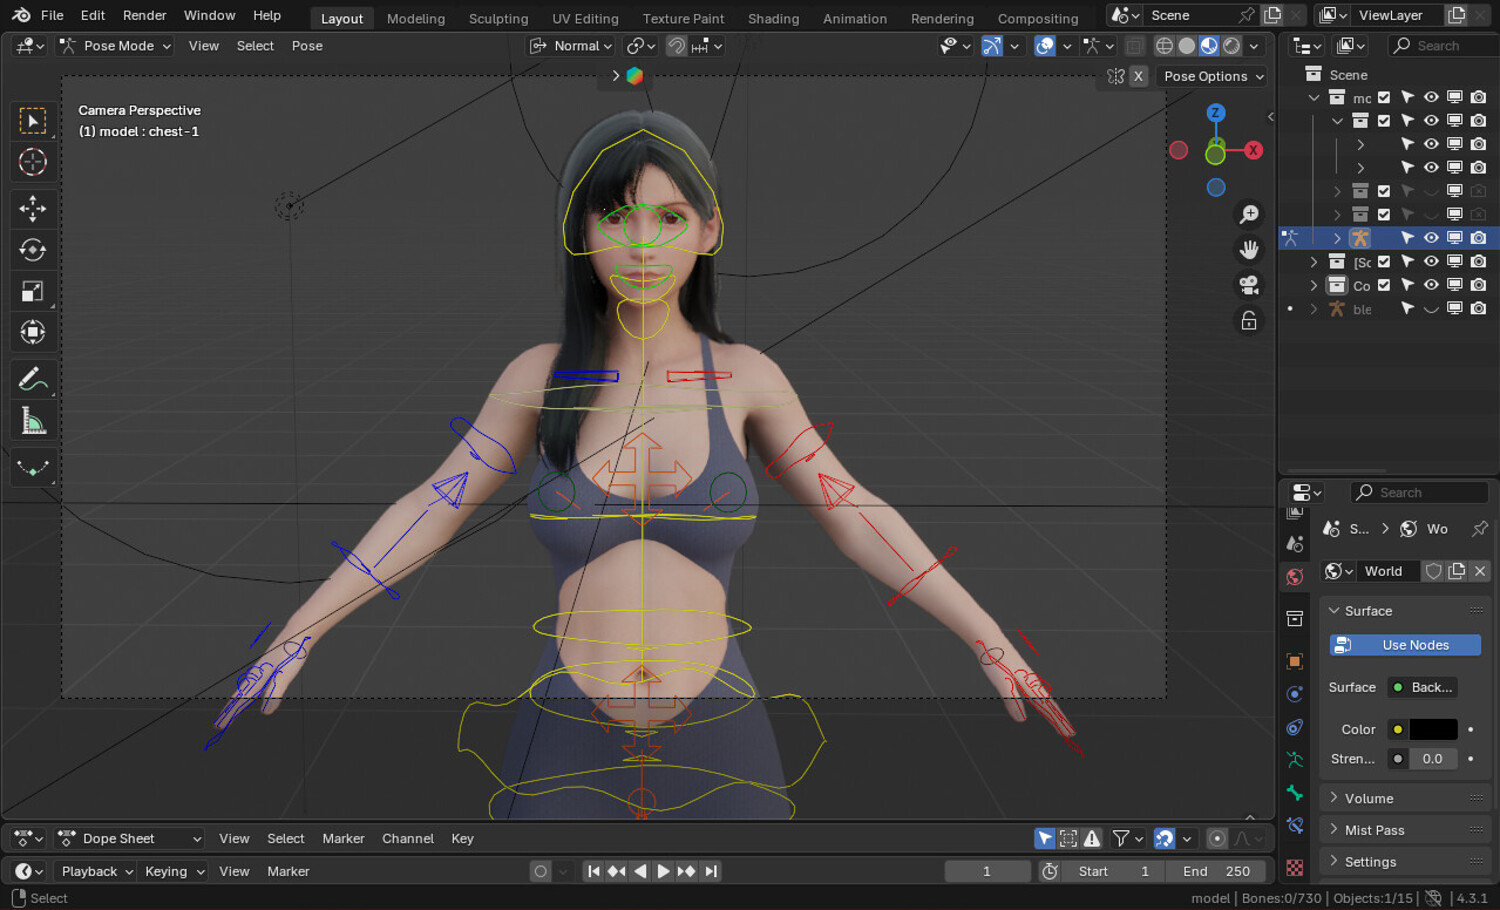The width and height of the screenshot is (1500, 910).
Task: Toggle Only Show Selected in Dope Sheet
Action: click(x=1045, y=839)
